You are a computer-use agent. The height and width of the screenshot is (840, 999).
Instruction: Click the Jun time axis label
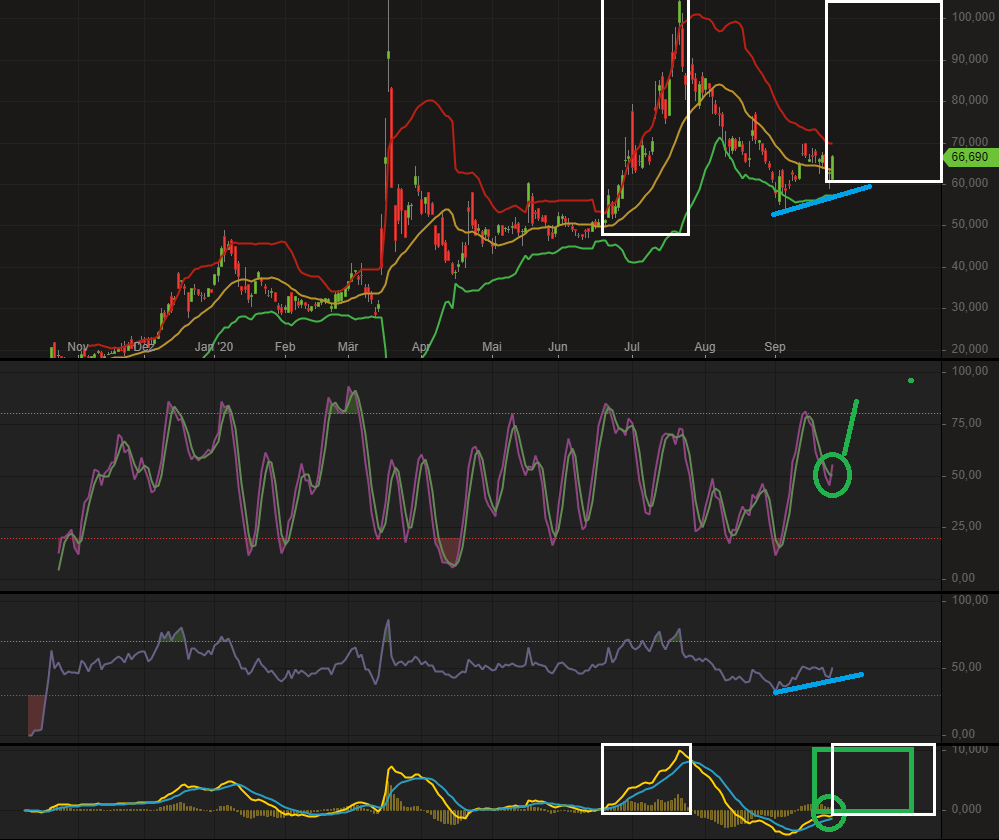coord(557,347)
